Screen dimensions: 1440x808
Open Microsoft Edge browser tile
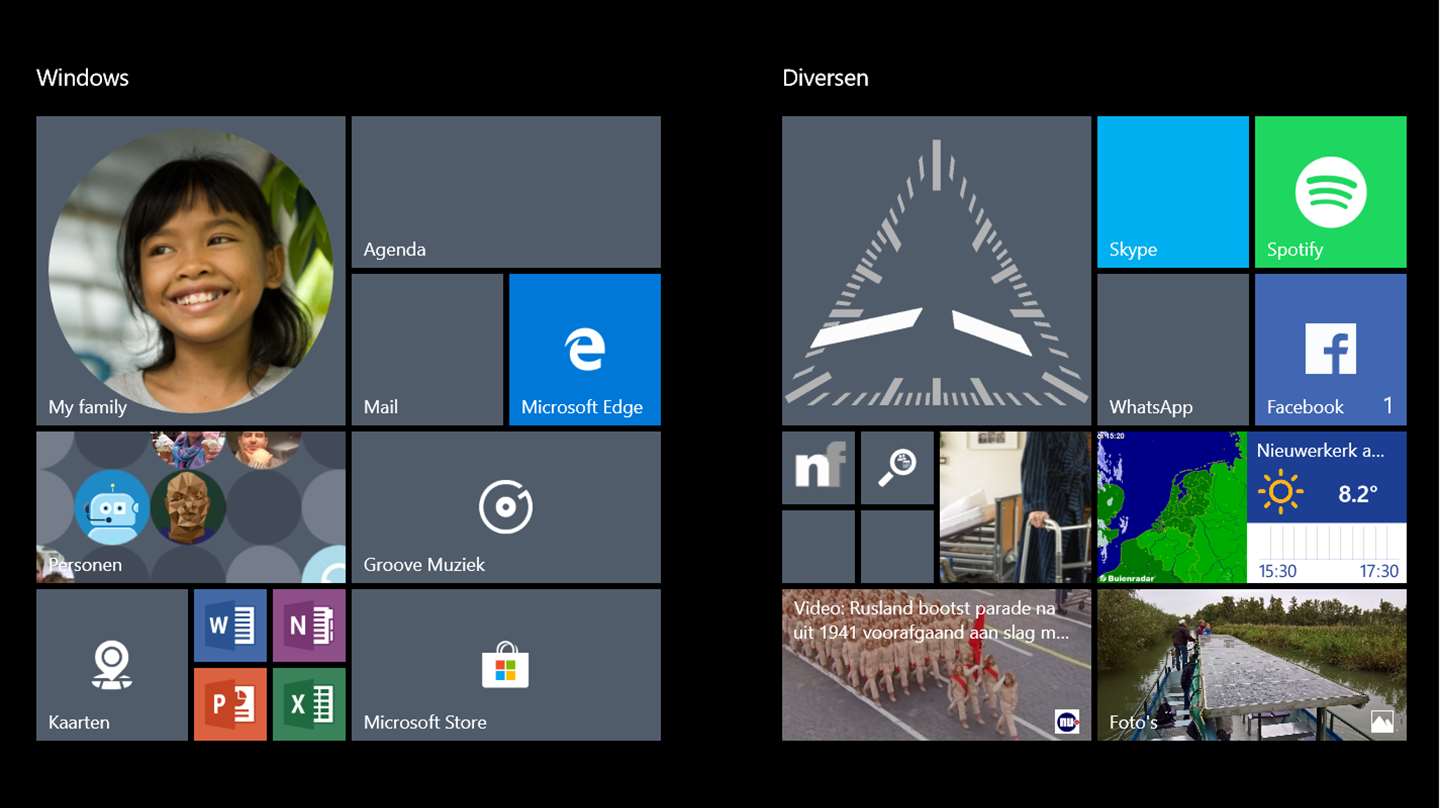pos(585,350)
